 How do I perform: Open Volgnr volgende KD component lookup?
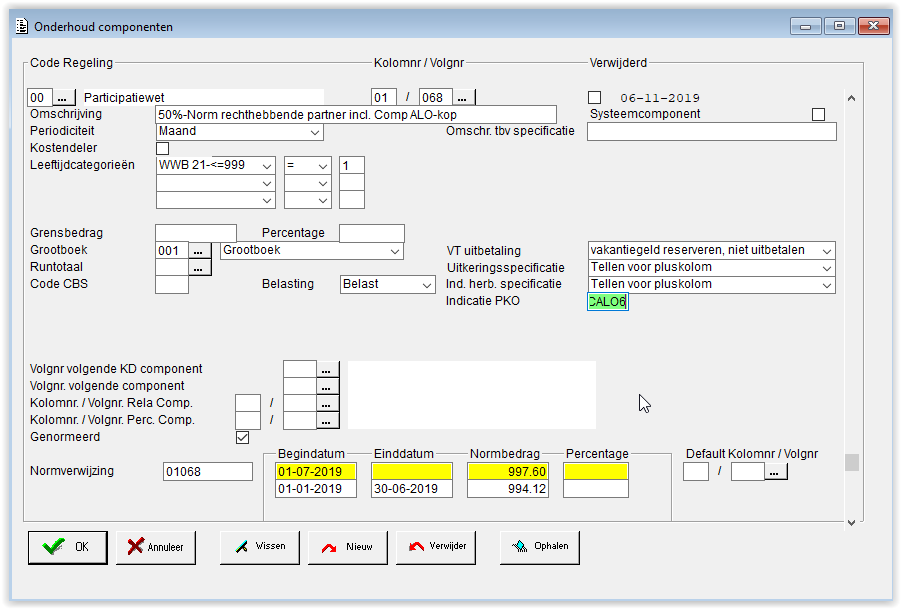click(x=327, y=370)
